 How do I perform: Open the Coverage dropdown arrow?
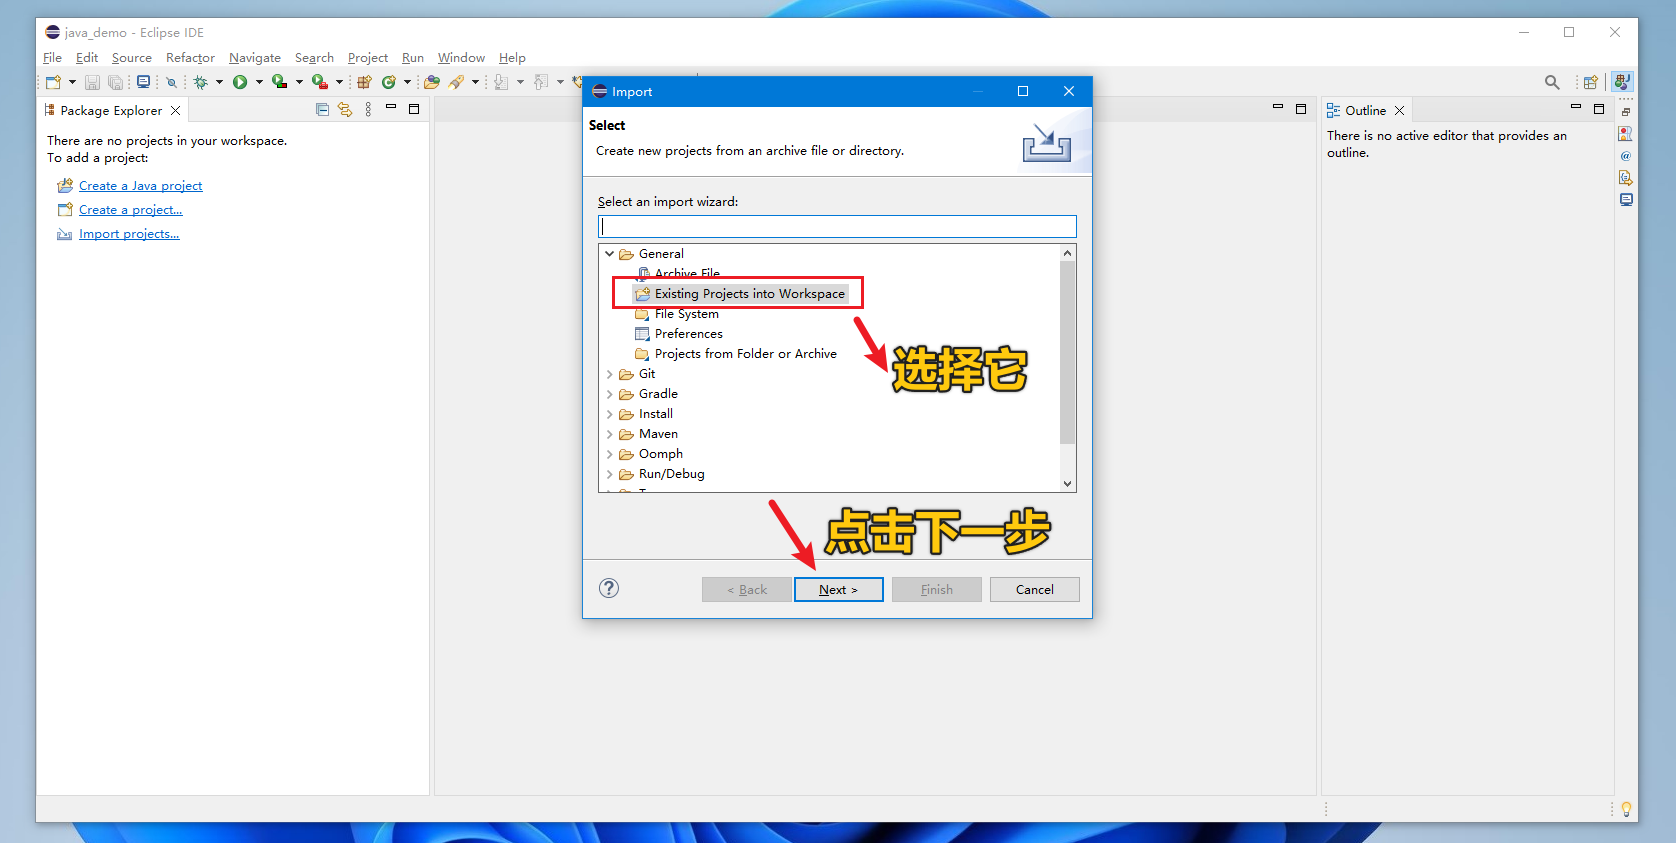tap(299, 82)
